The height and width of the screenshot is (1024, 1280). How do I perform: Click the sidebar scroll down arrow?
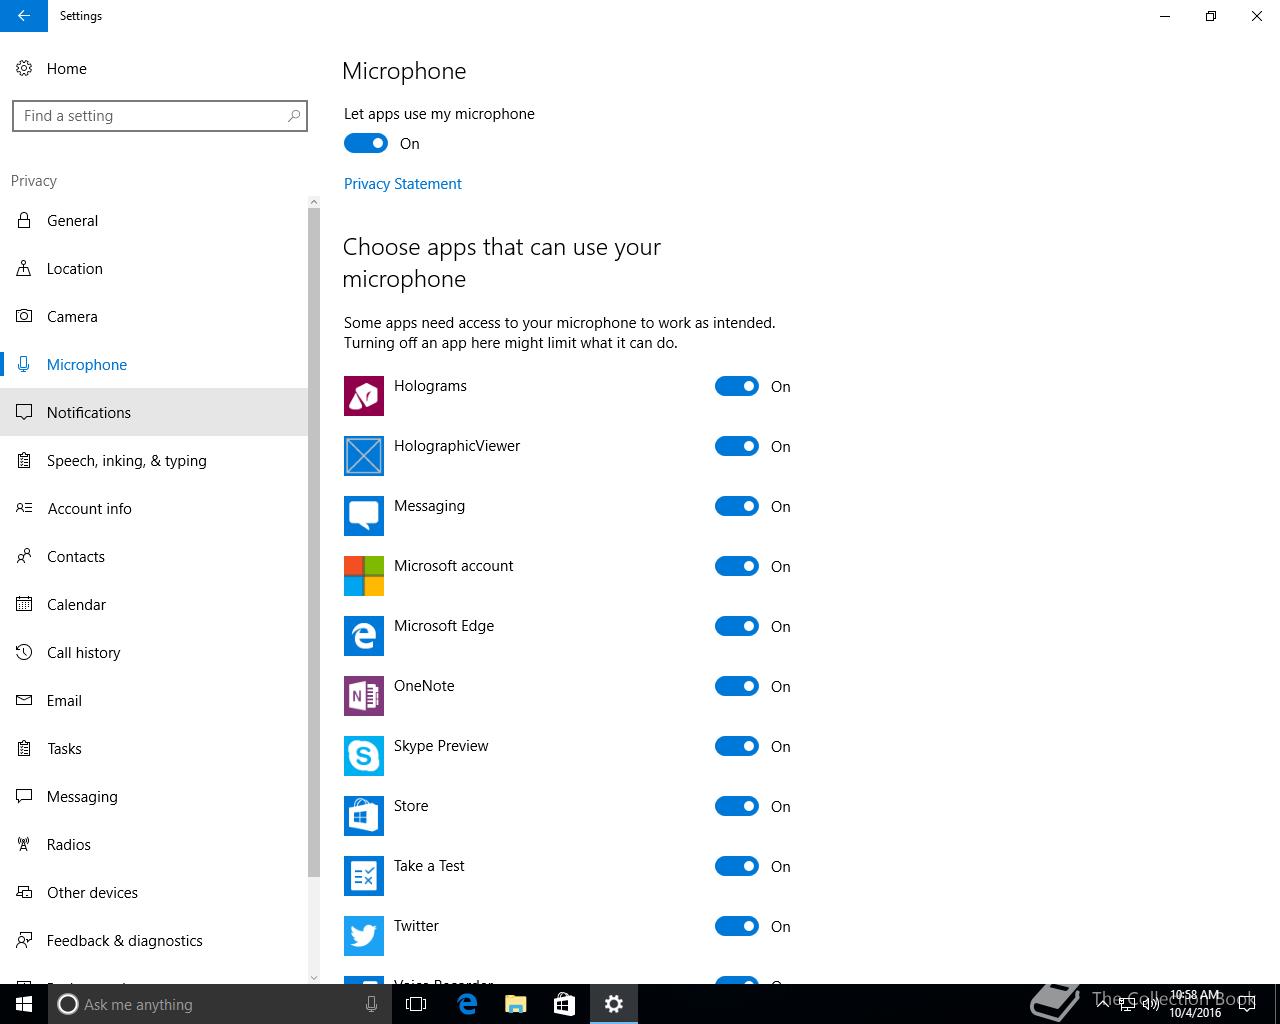(x=314, y=977)
